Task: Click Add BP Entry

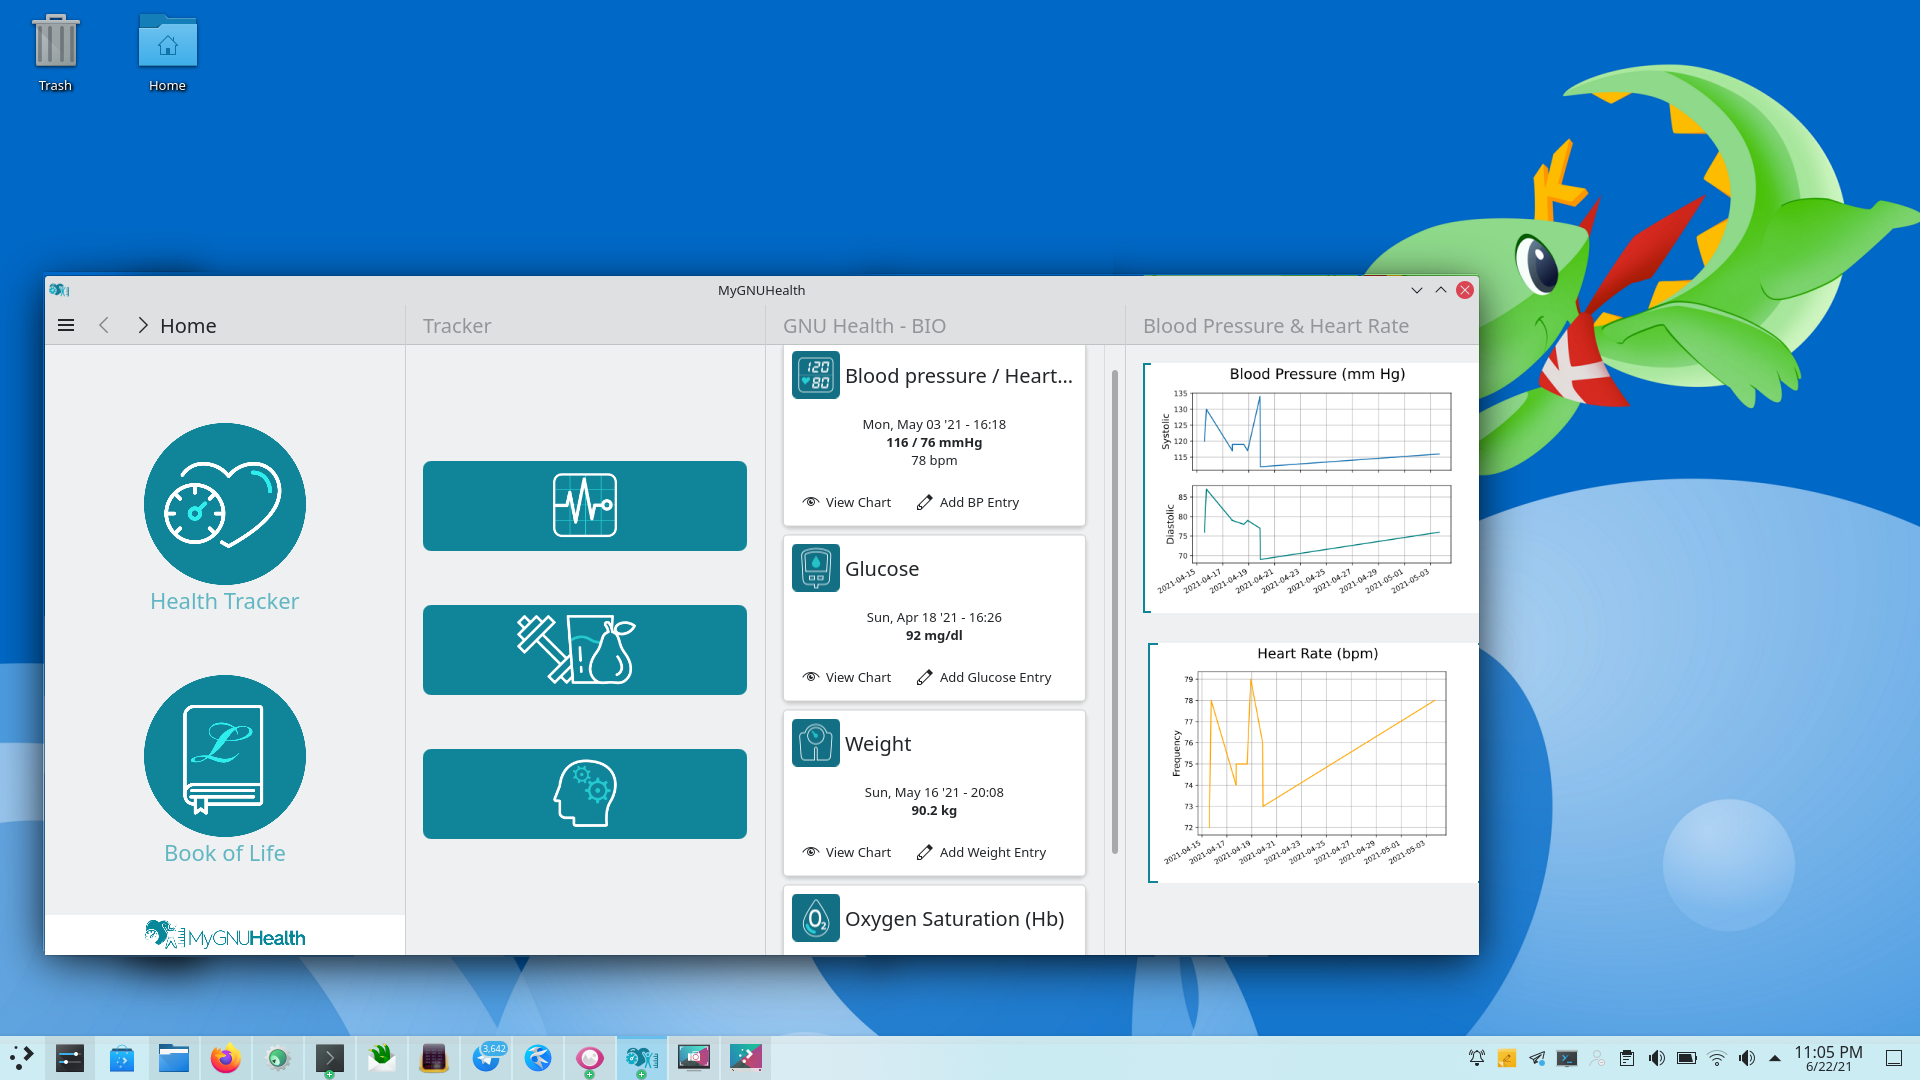Action: [968, 502]
